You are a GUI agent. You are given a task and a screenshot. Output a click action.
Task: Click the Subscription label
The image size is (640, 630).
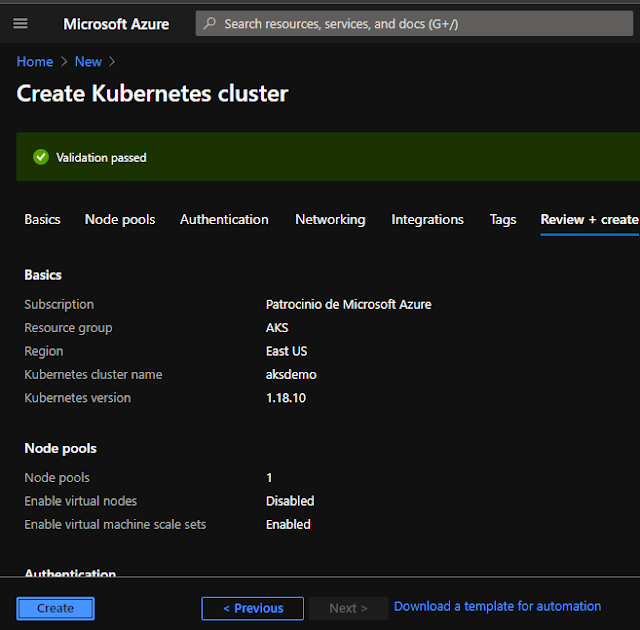point(59,304)
